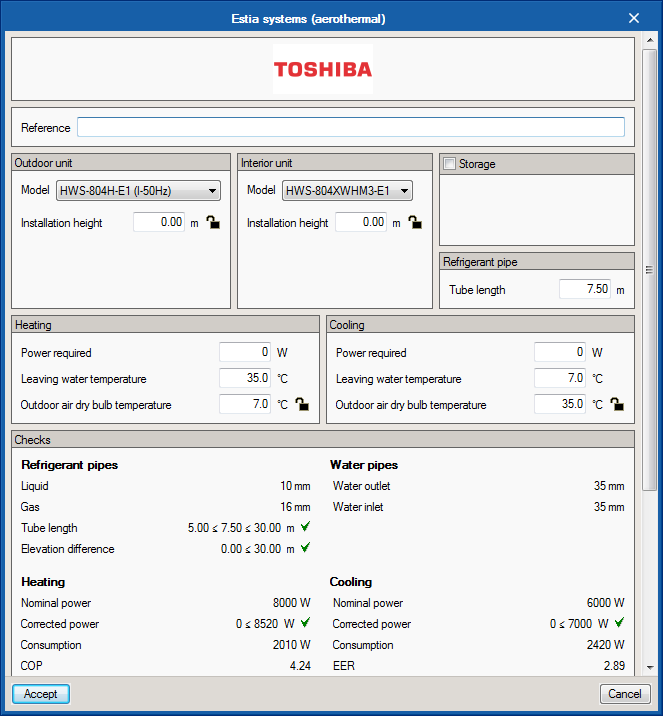Image resolution: width=663 pixels, height=716 pixels.
Task: Click the Tube length input field
Action: pos(584,289)
